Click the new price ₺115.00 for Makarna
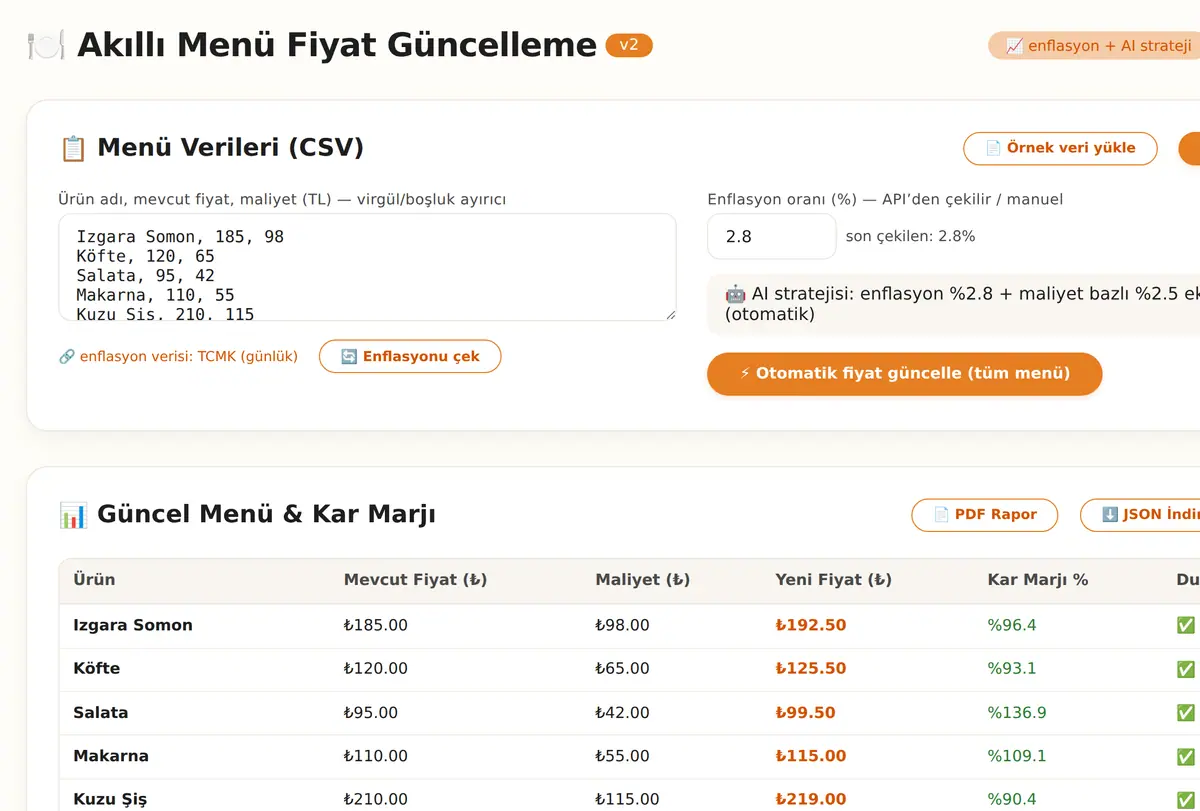This screenshot has height=811, width=1200. click(x=811, y=756)
